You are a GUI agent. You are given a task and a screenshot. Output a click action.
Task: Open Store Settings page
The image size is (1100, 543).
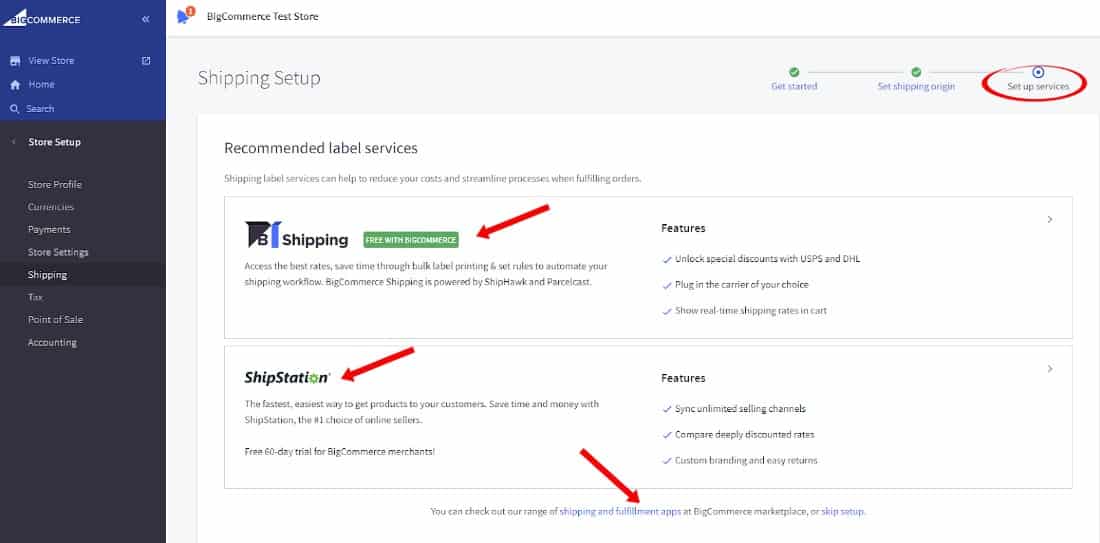pos(58,253)
